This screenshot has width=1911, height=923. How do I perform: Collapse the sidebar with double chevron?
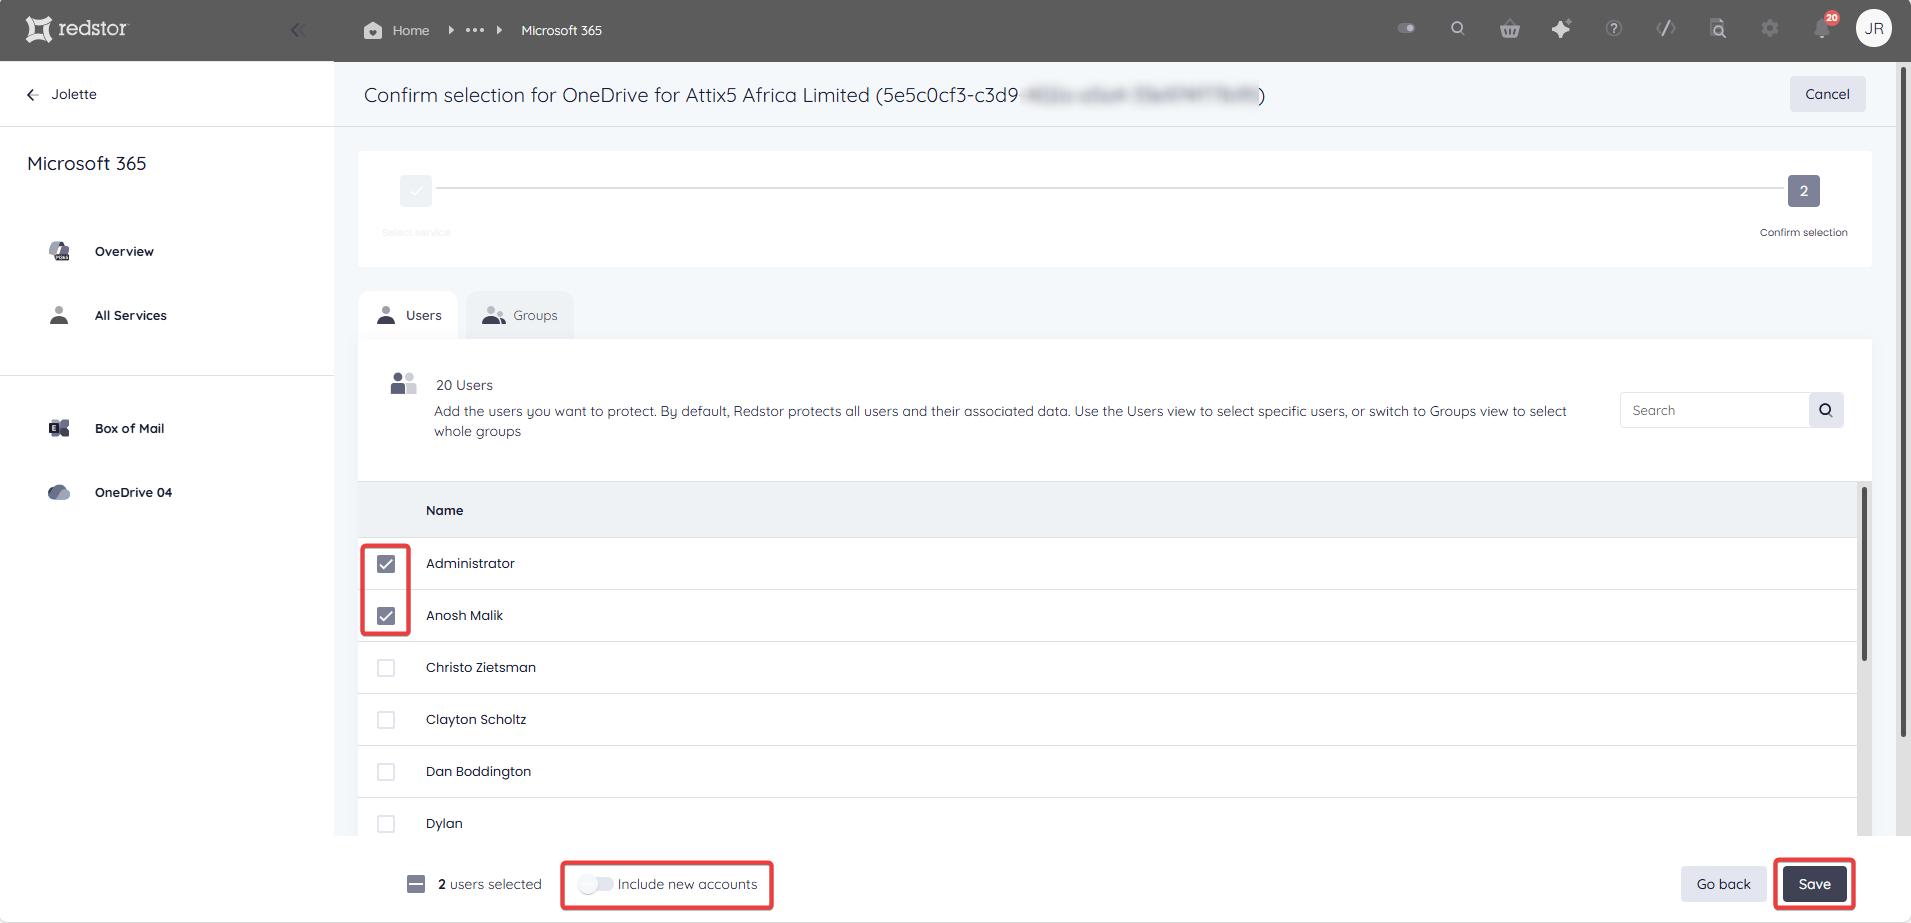297,30
